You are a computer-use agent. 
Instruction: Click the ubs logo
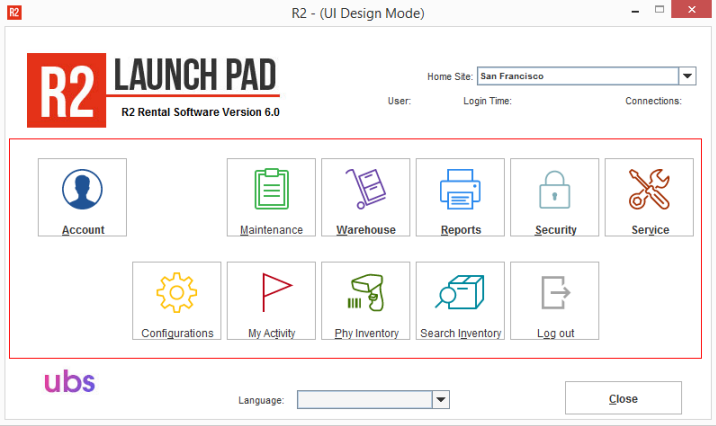coord(69,382)
